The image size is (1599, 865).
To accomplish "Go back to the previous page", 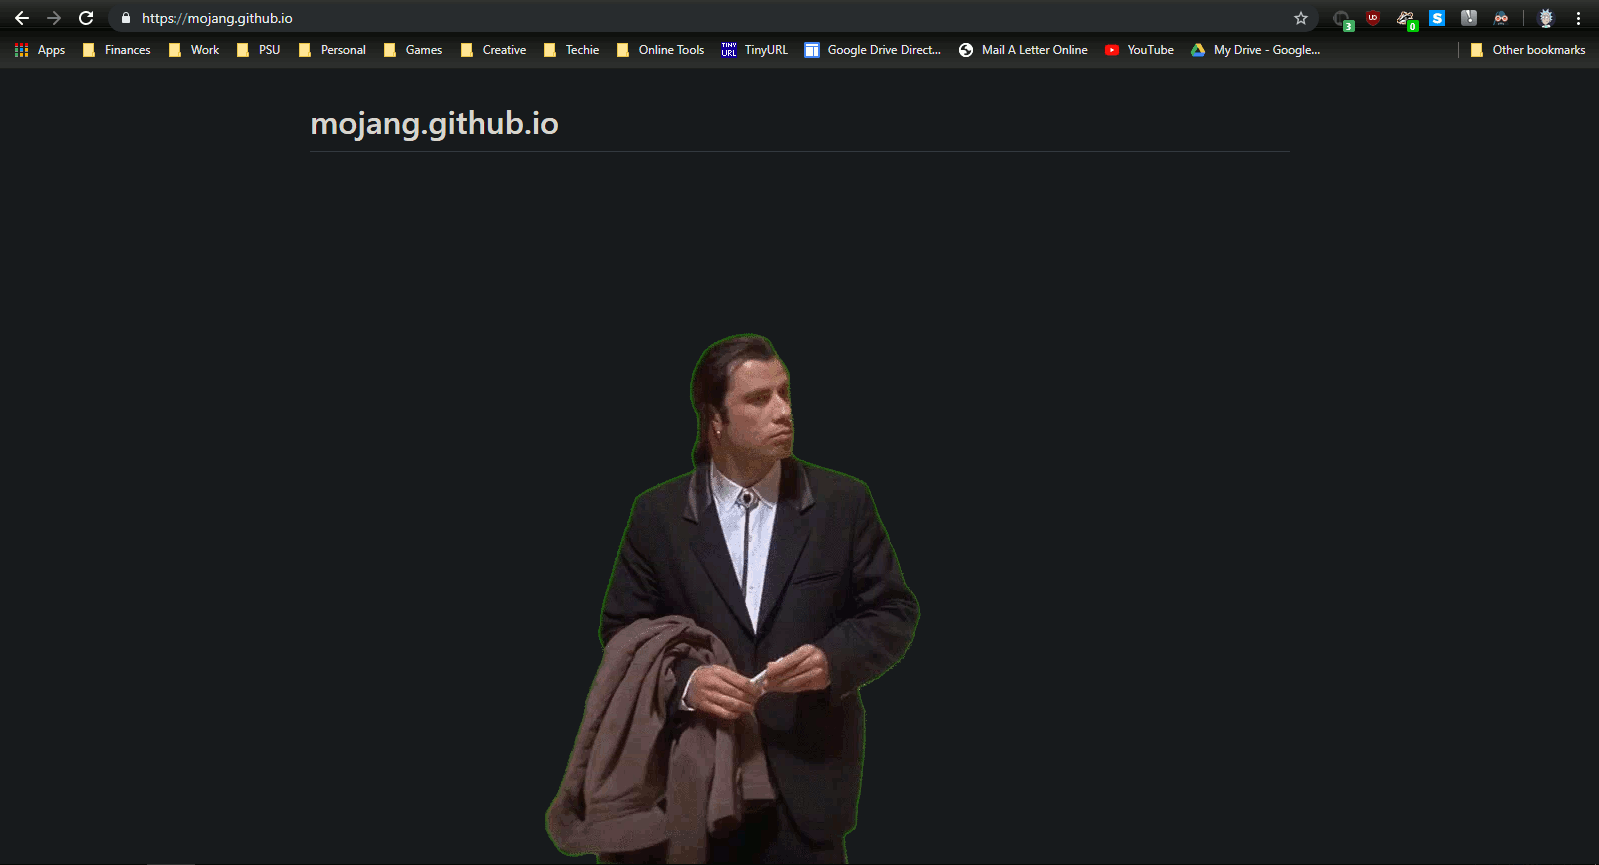I will pos(22,18).
